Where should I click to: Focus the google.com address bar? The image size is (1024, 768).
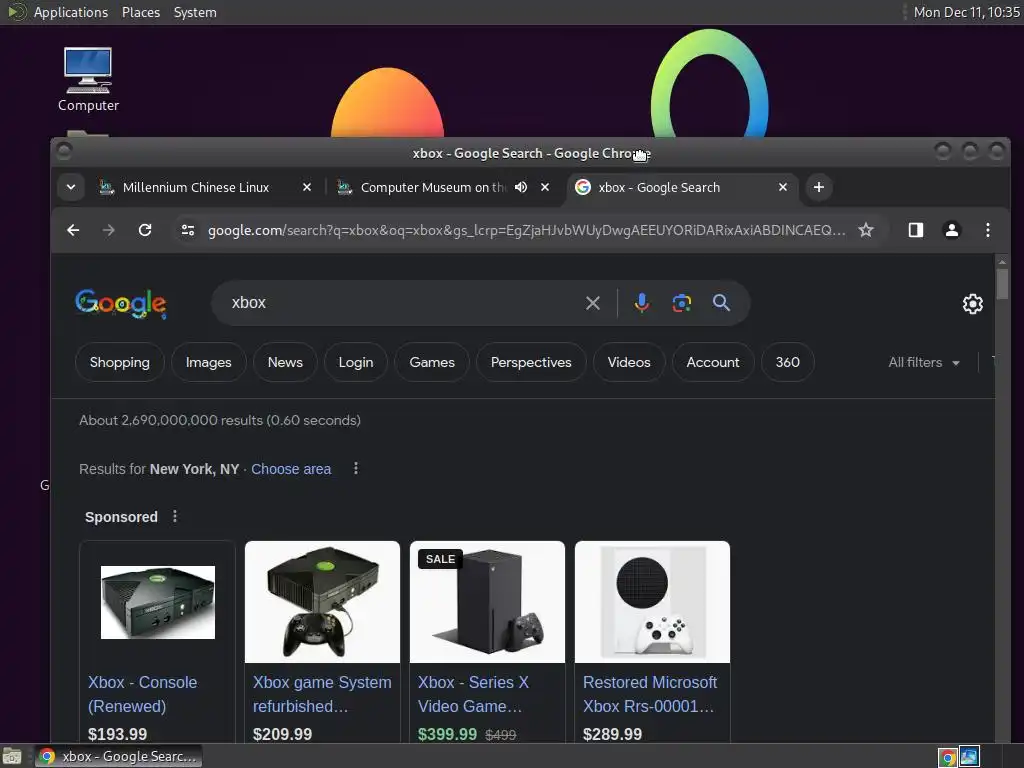click(526, 230)
